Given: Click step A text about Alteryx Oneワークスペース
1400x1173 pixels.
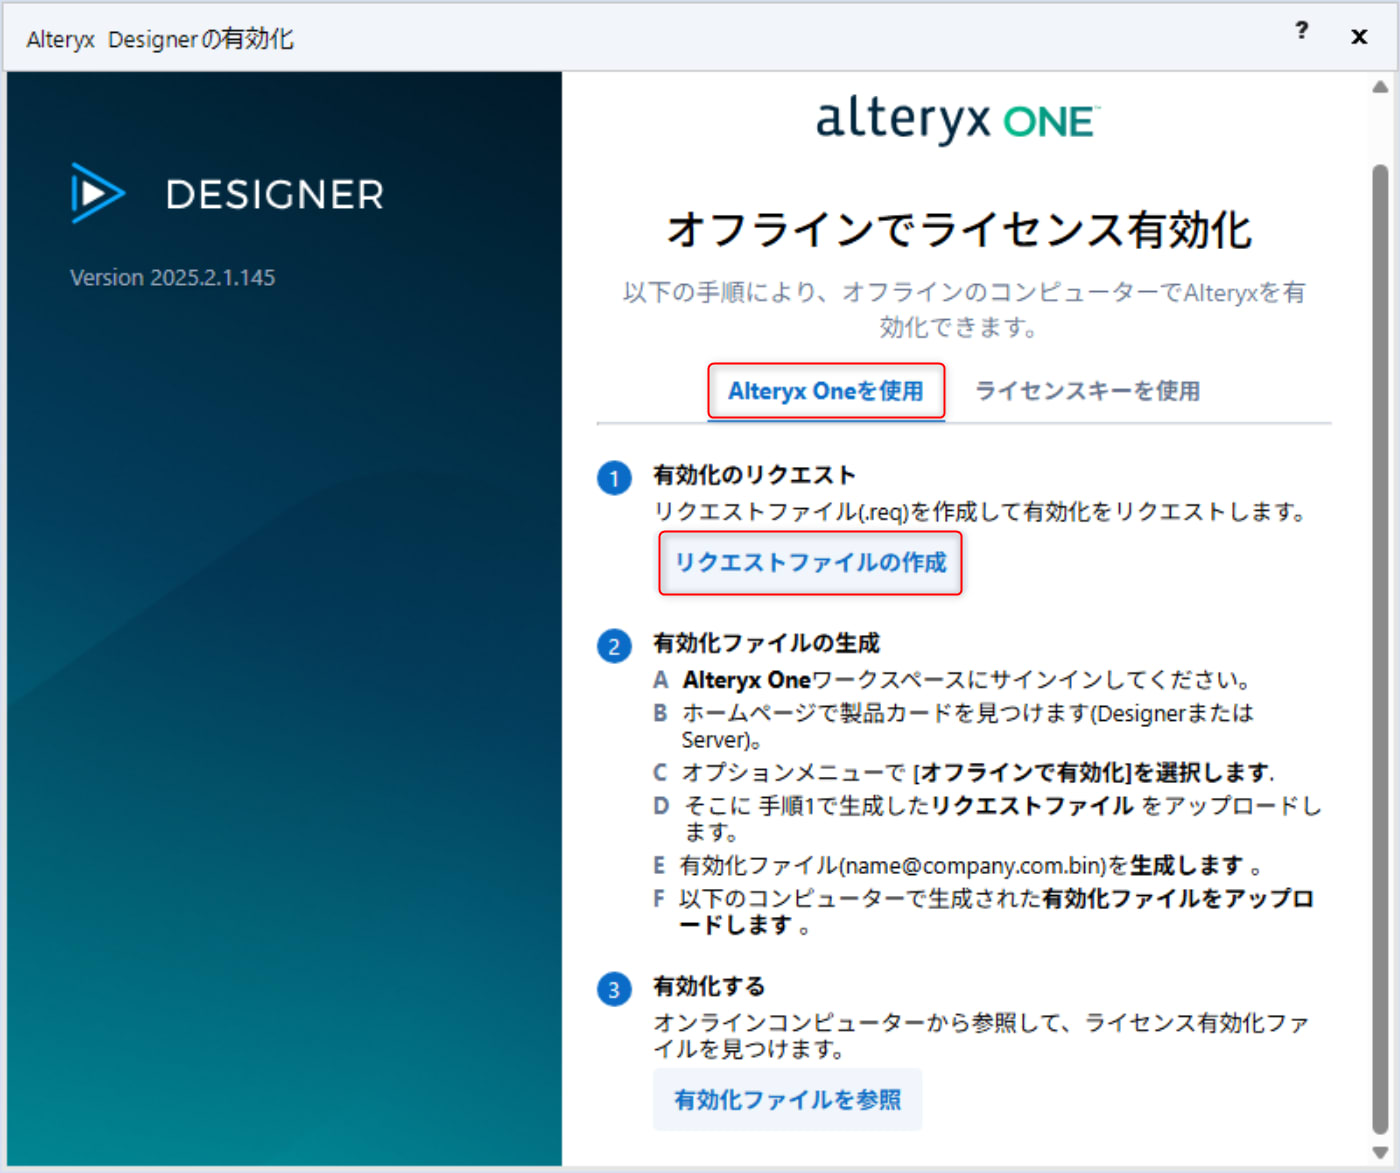Looking at the screenshot, I should click(x=966, y=680).
